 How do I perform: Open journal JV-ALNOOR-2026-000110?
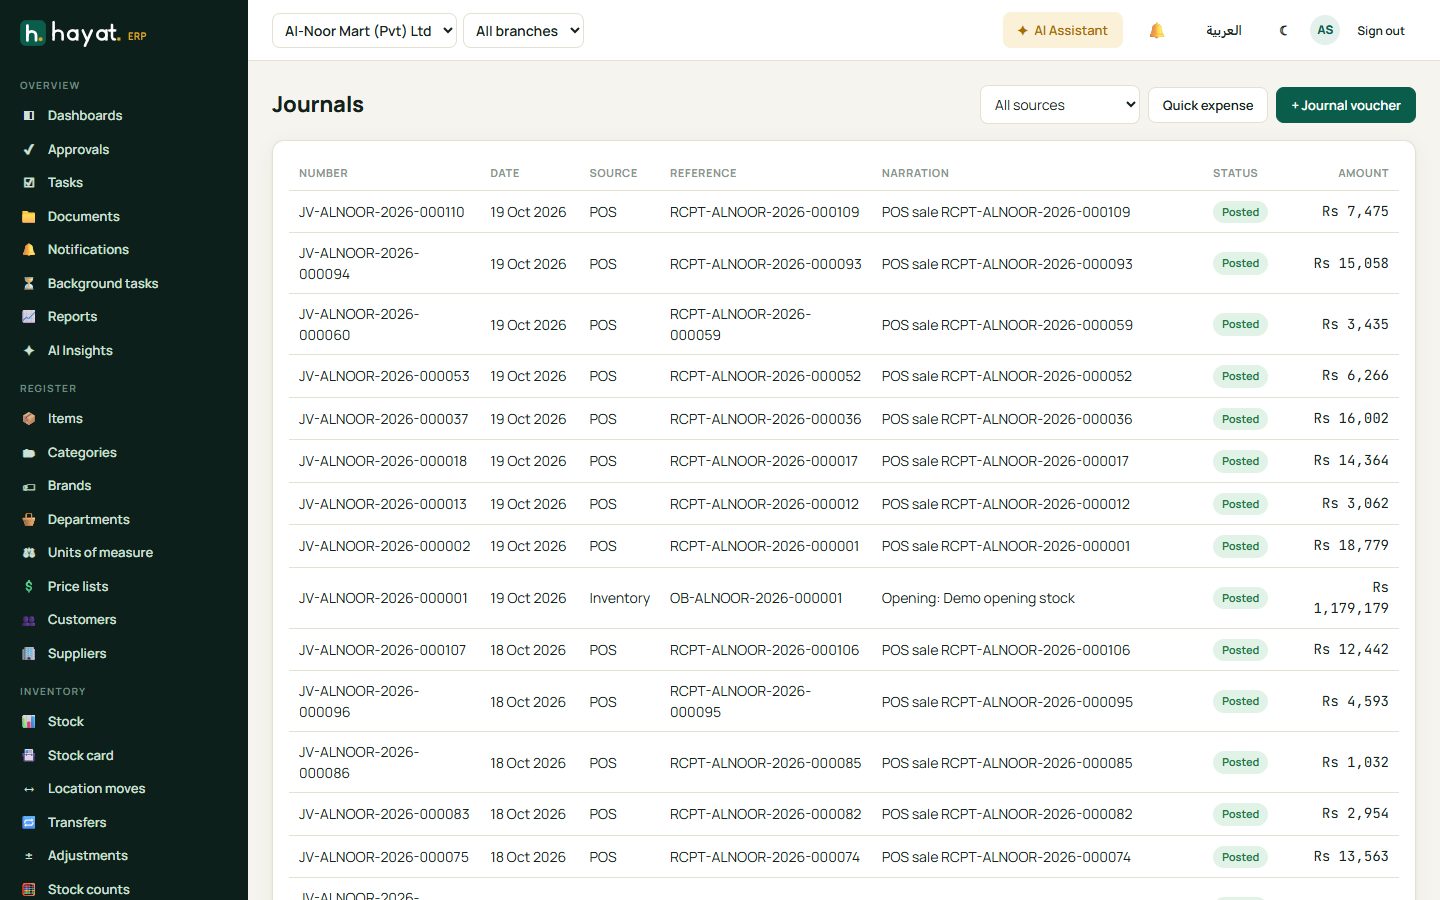pos(382,212)
